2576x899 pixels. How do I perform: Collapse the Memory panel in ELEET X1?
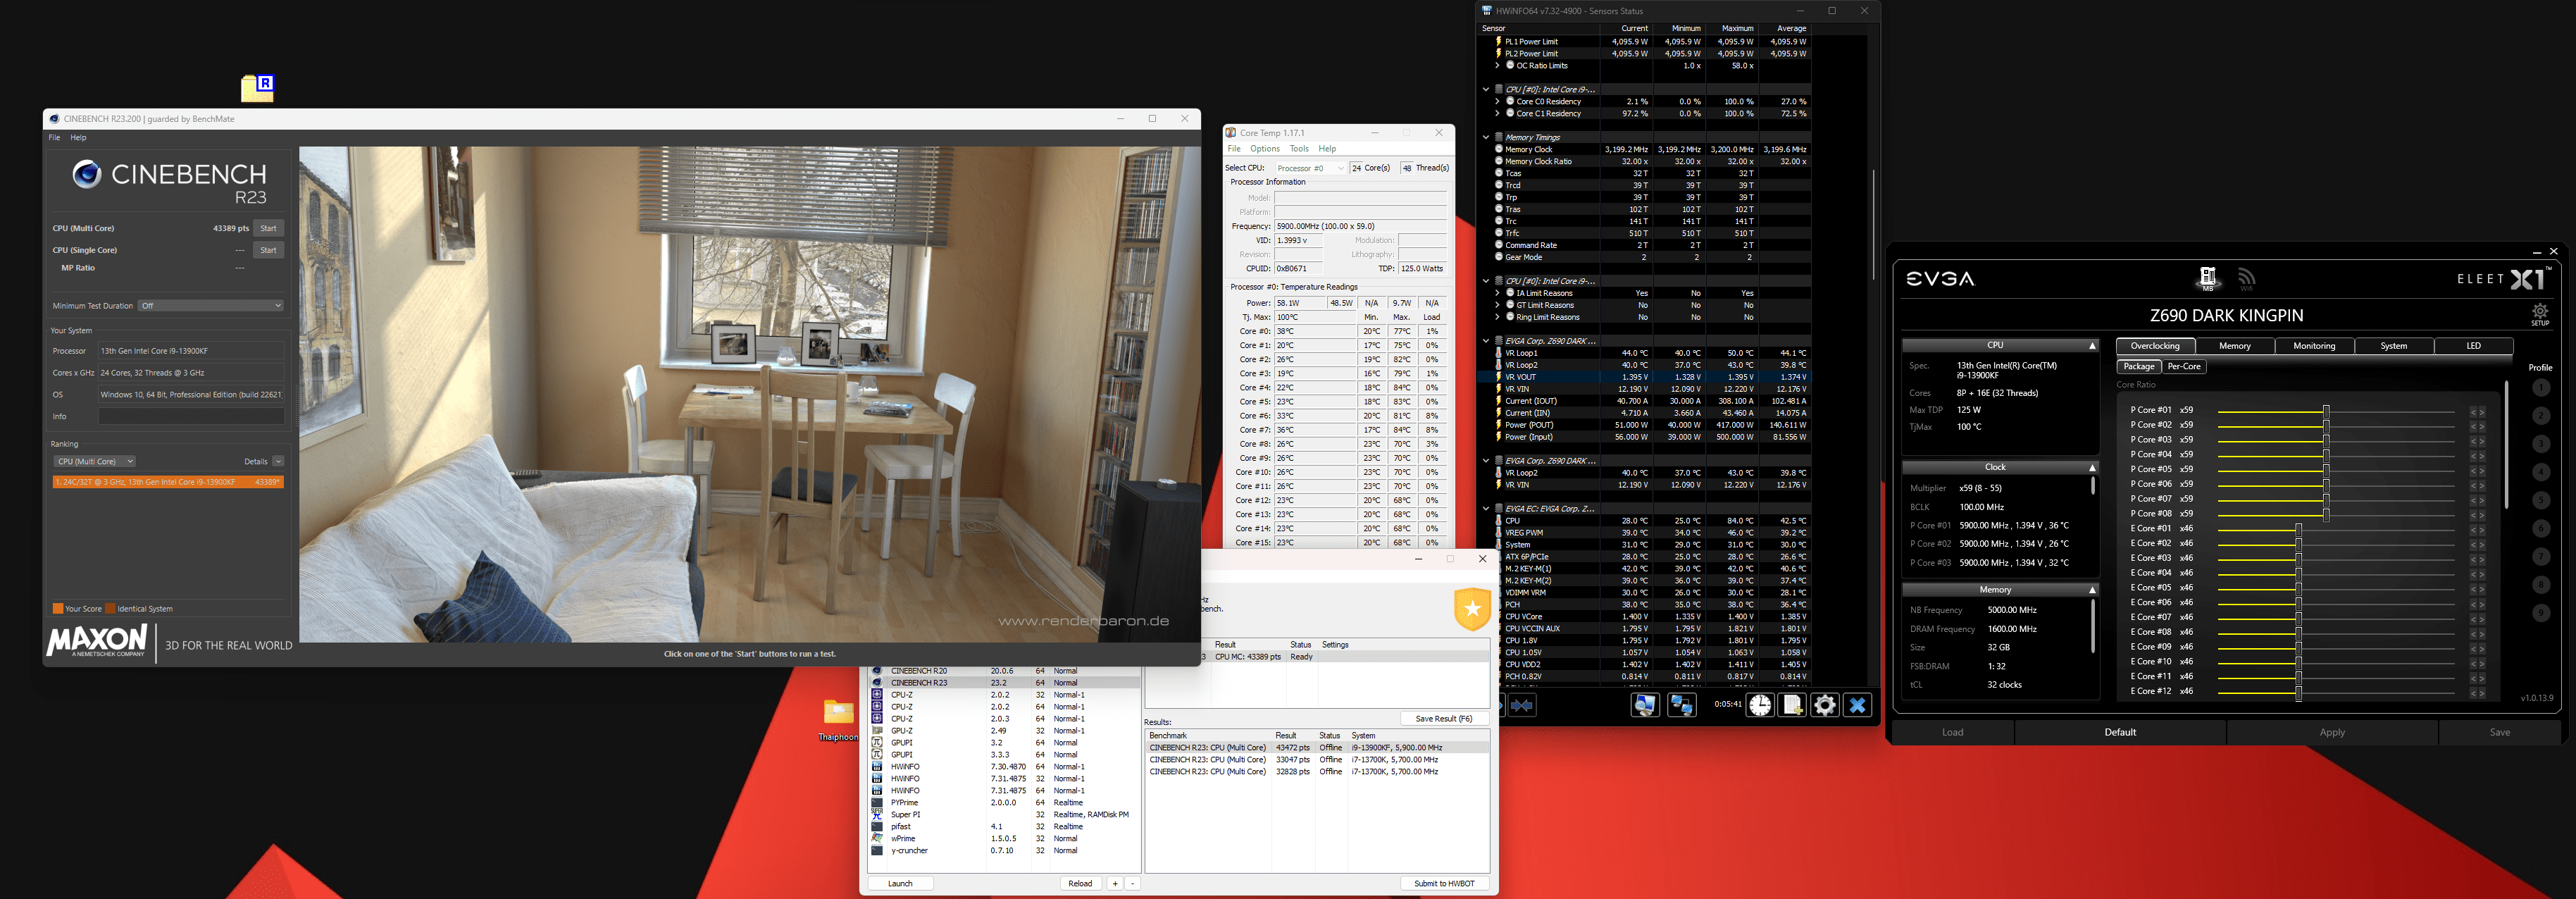(2092, 590)
